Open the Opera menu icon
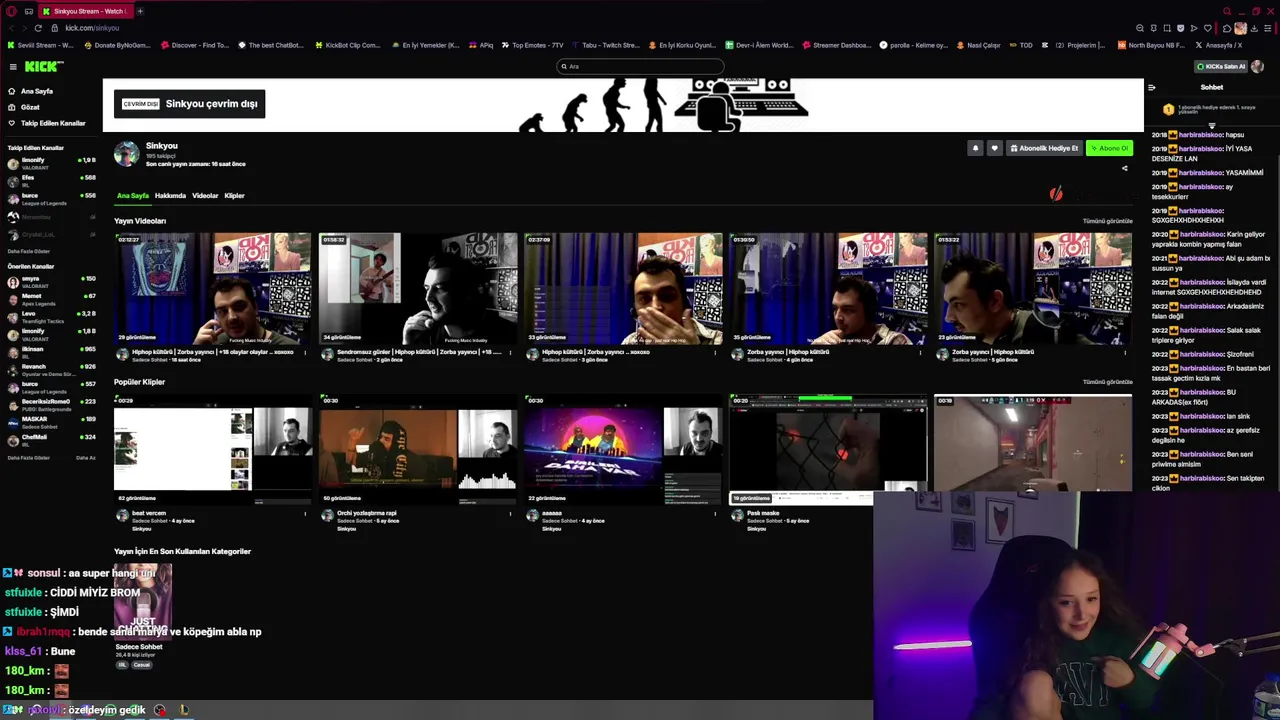 11,11
